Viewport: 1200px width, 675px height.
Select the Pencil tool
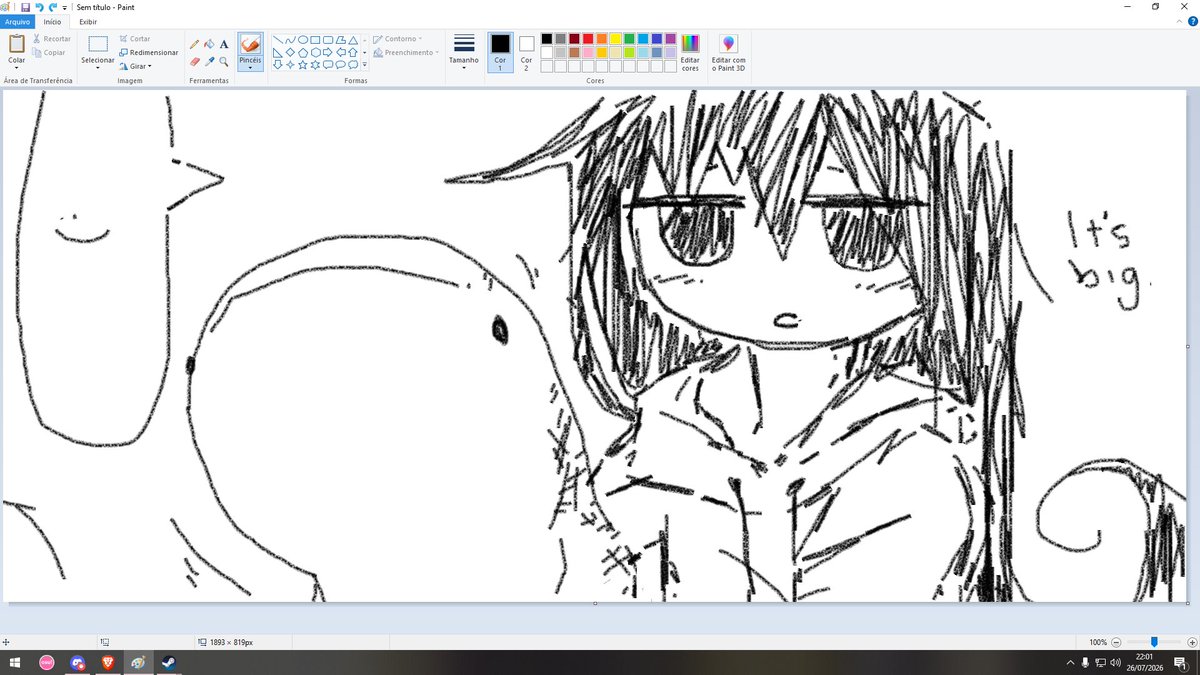coord(195,44)
